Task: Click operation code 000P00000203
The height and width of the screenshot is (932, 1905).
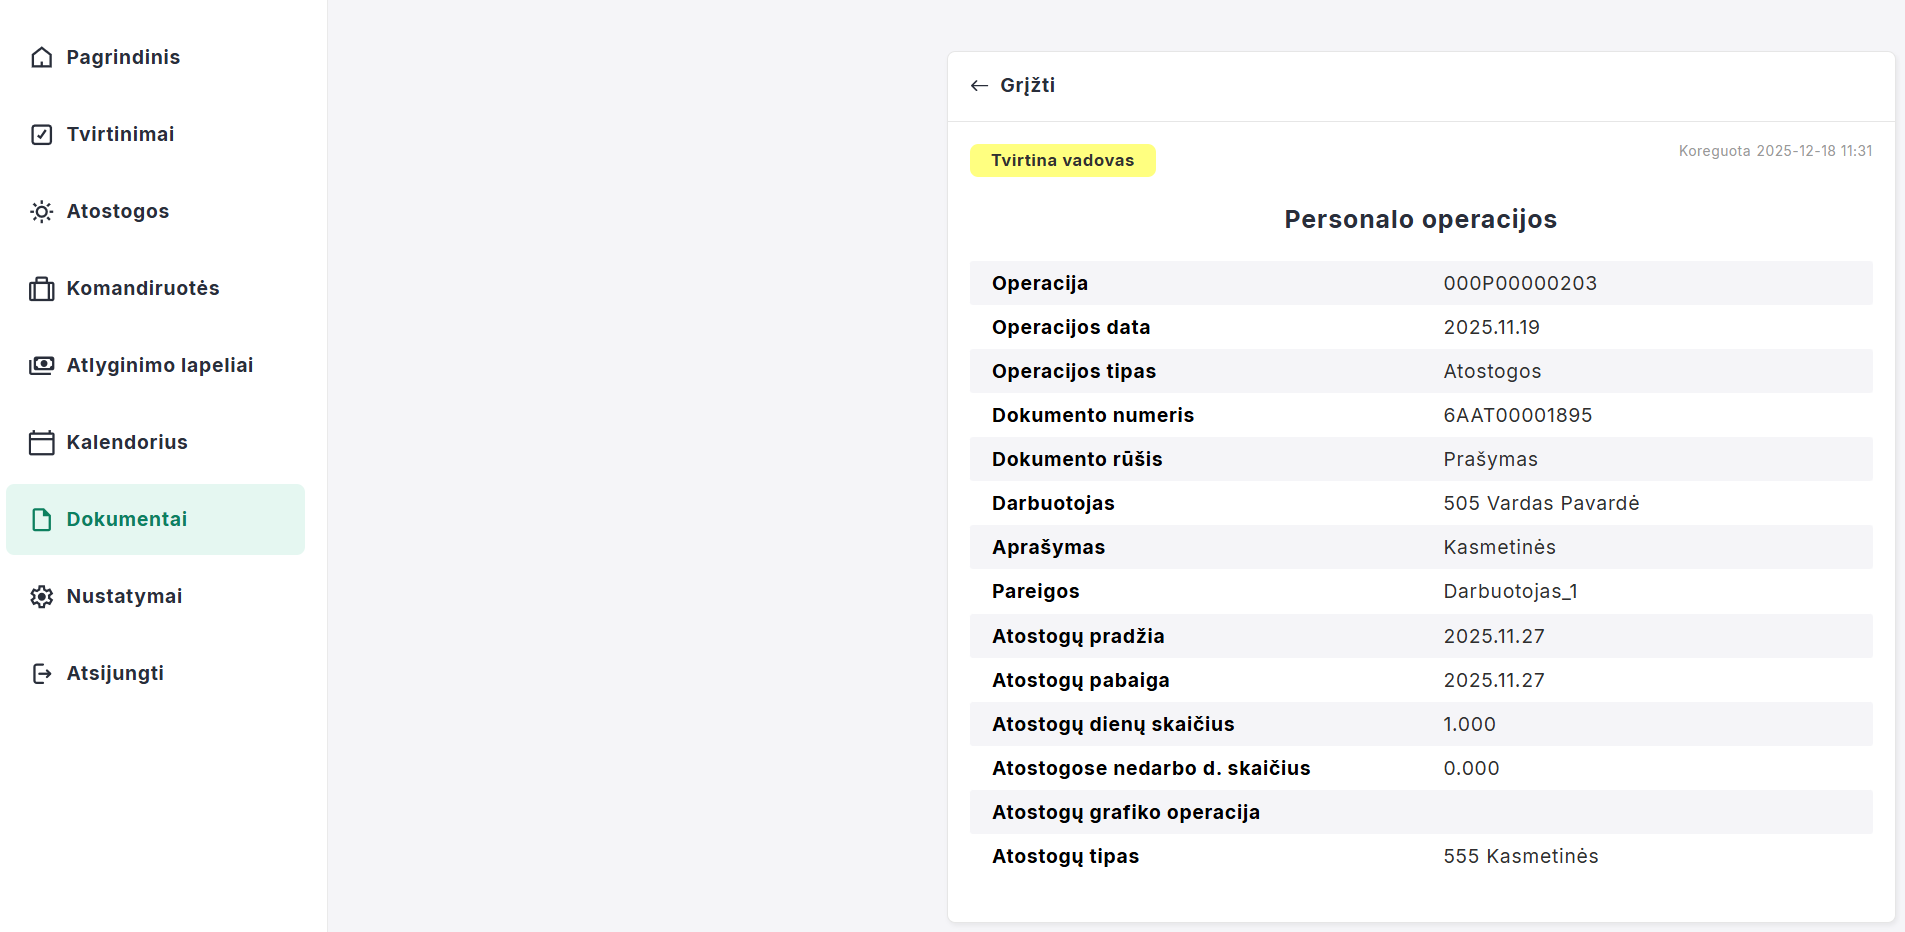Action: click(1519, 283)
